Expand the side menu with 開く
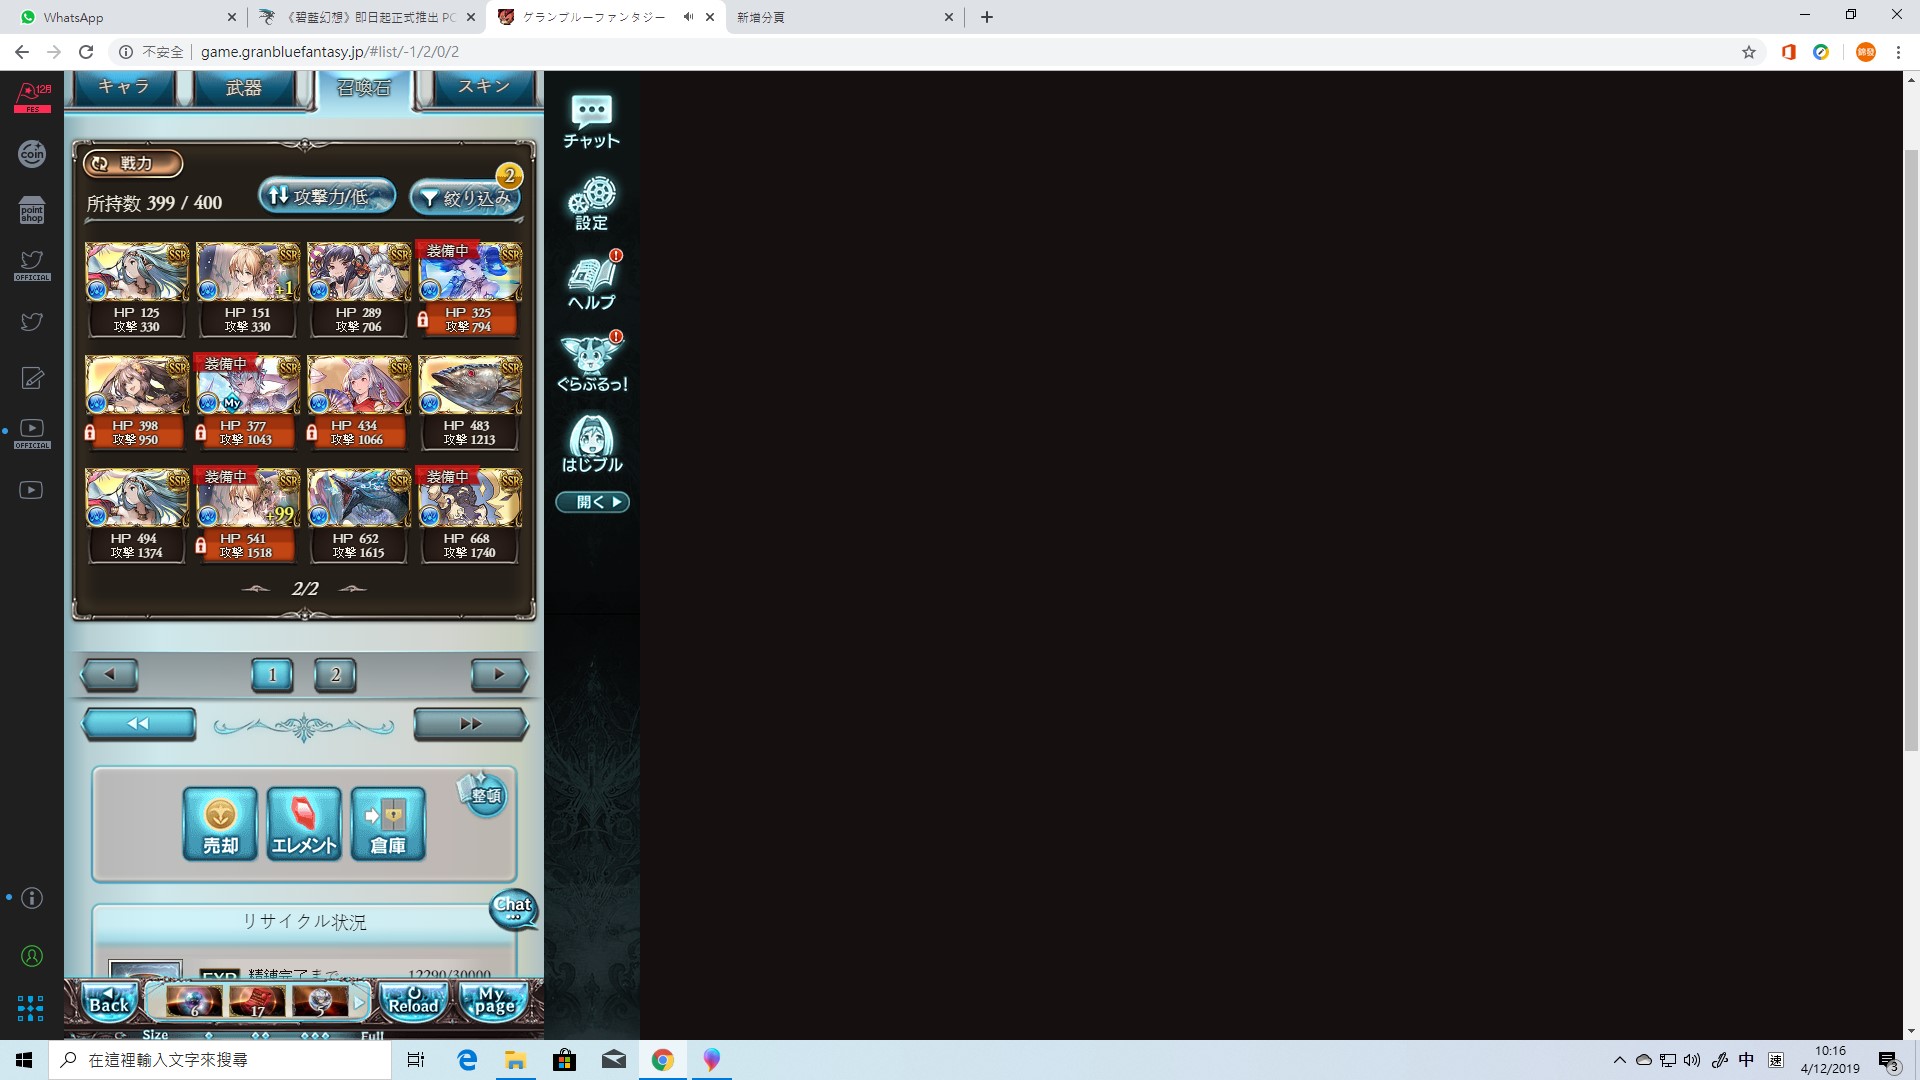This screenshot has width=1920, height=1080. [x=592, y=502]
